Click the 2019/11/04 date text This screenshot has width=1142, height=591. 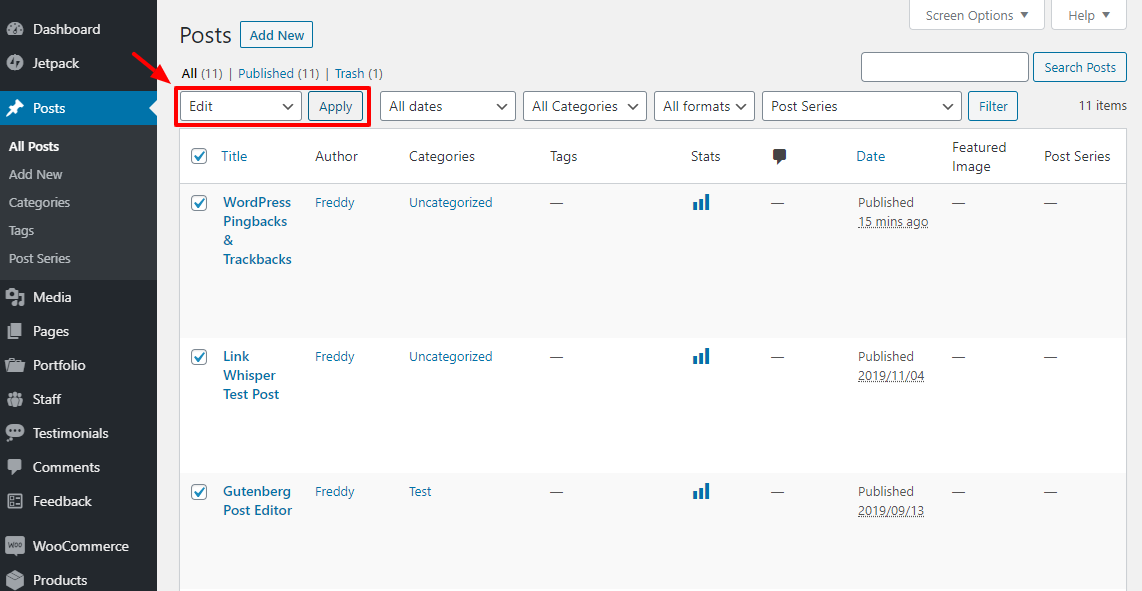coord(891,376)
